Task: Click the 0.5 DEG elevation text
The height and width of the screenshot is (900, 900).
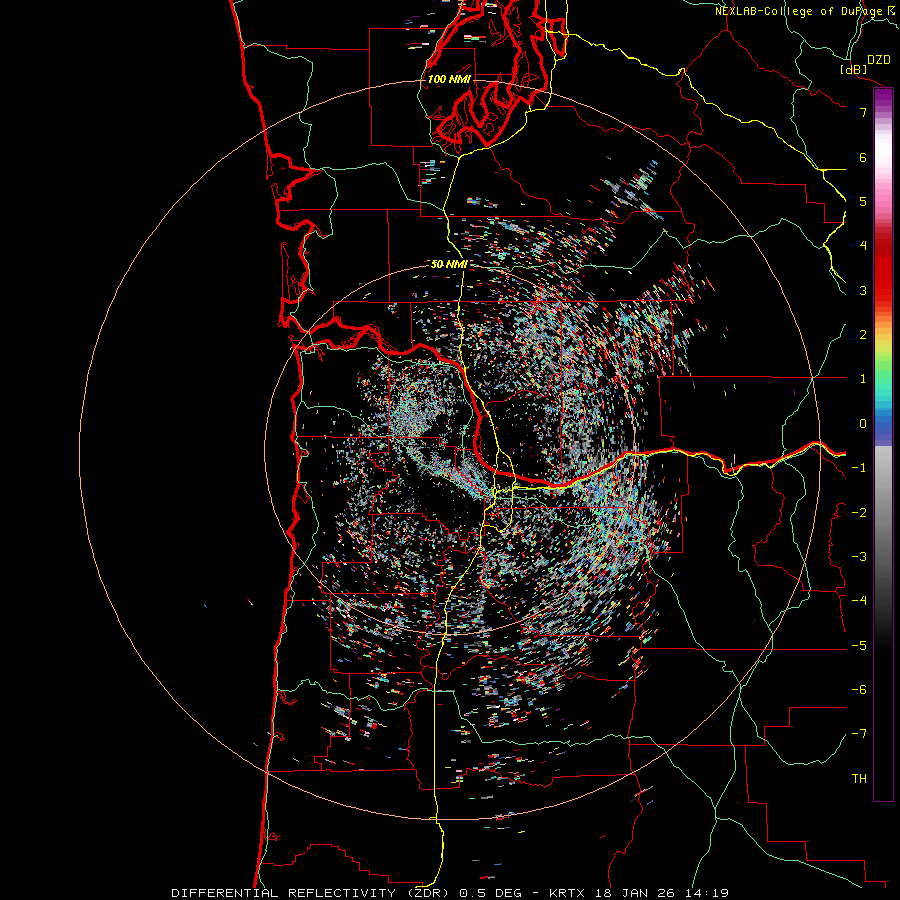Action: coord(490,893)
